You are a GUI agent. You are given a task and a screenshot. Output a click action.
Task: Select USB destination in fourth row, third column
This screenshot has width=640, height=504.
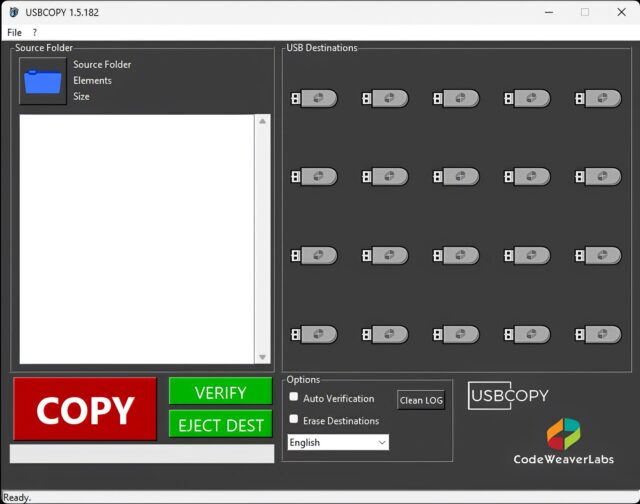click(x=456, y=334)
